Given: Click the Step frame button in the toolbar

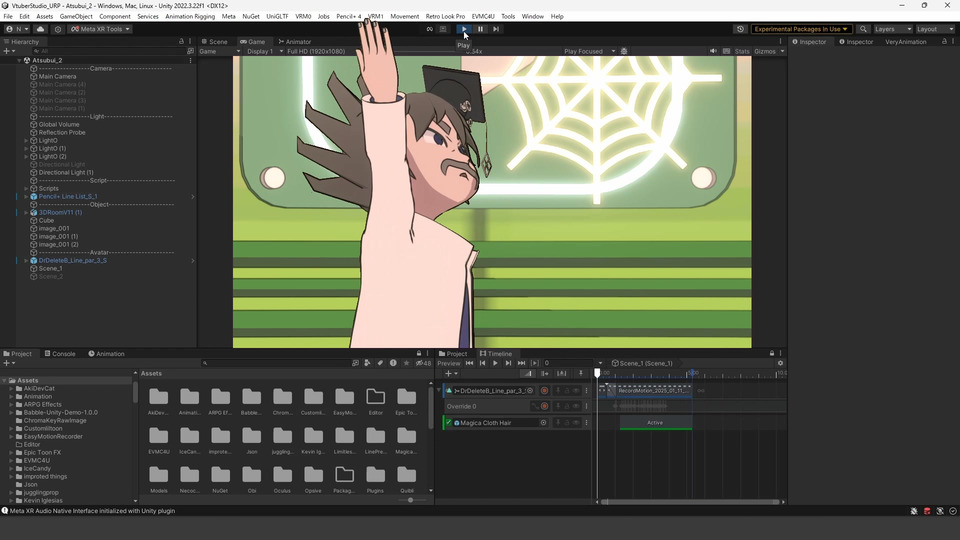Looking at the screenshot, I should pyautogui.click(x=496, y=29).
